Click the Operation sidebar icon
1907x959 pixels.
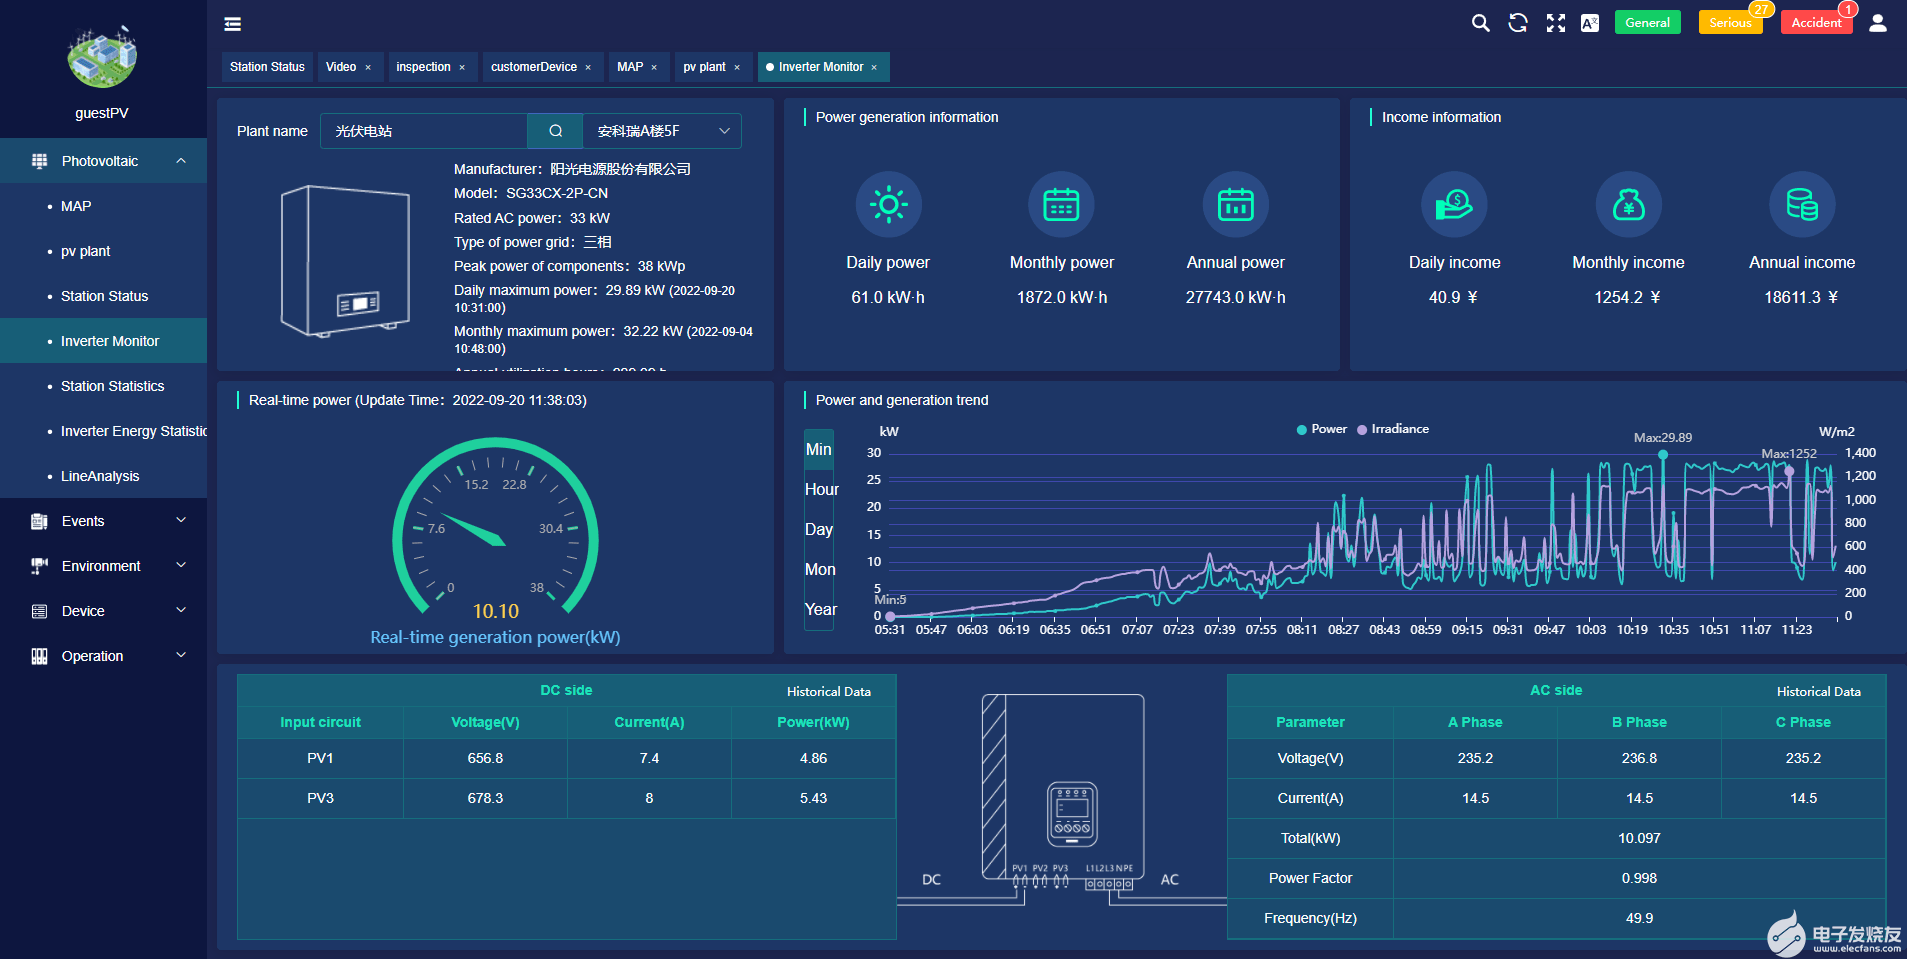click(40, 656)
